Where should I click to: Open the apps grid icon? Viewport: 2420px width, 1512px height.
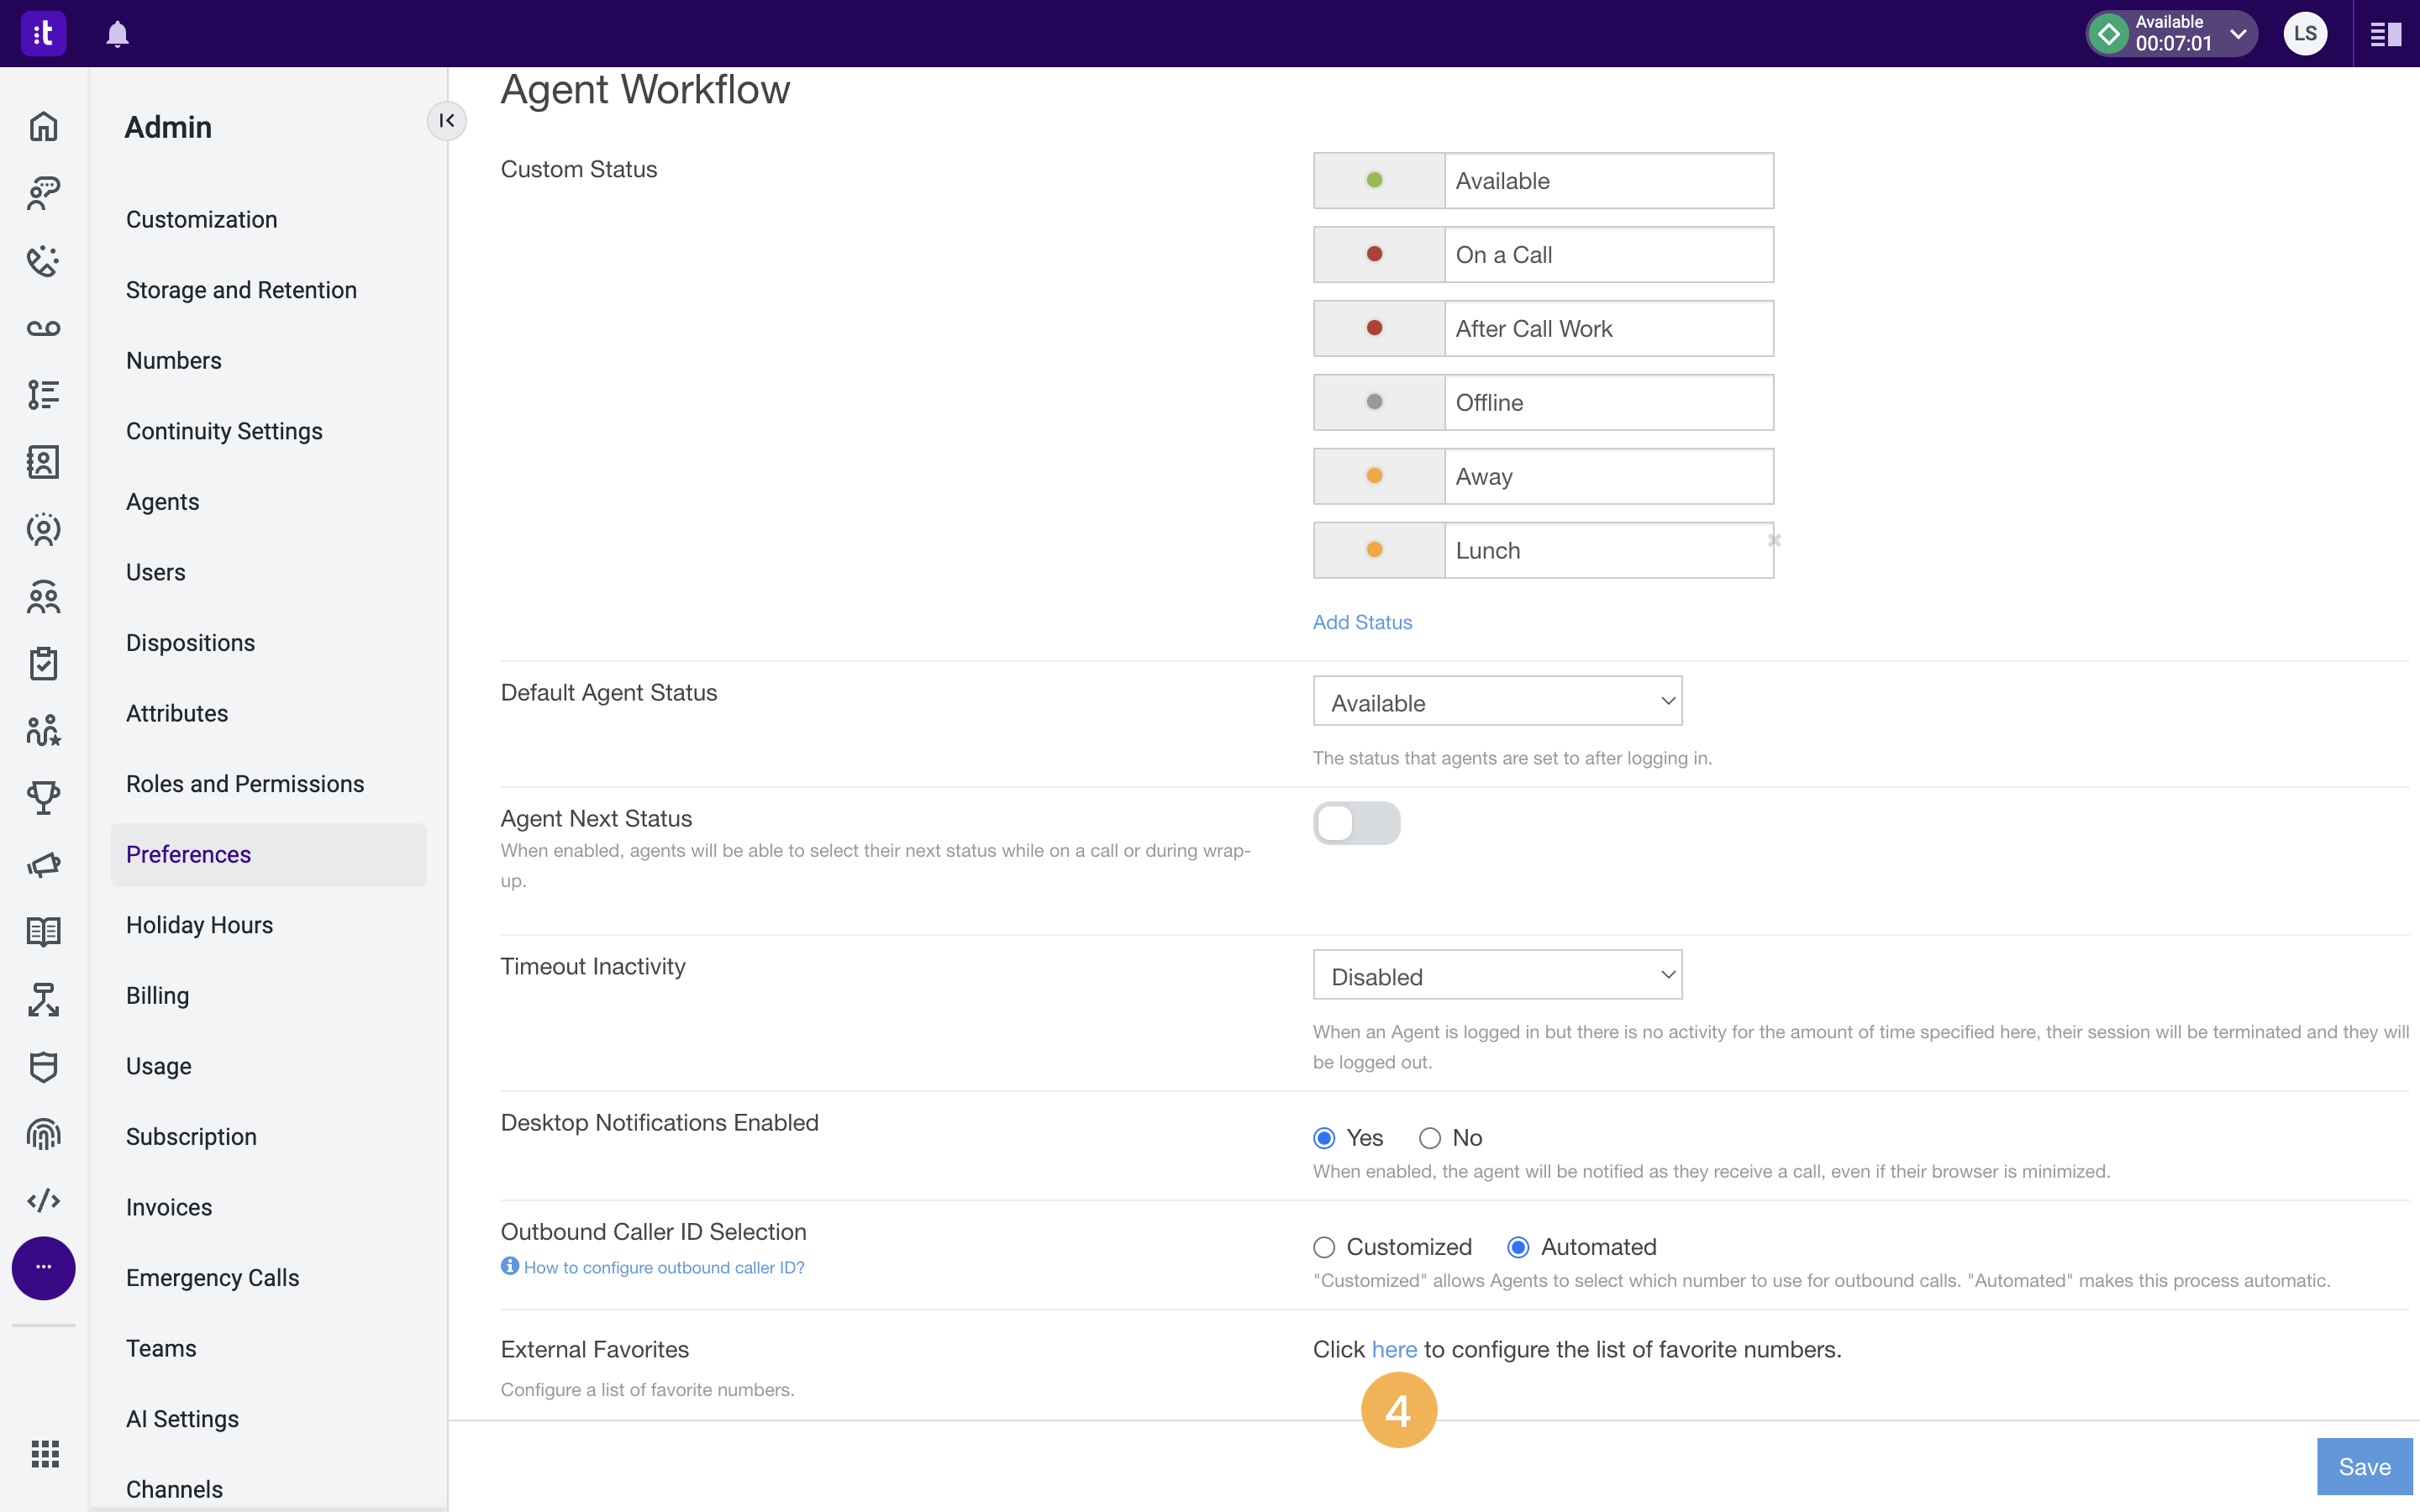tap(45, 1453)
